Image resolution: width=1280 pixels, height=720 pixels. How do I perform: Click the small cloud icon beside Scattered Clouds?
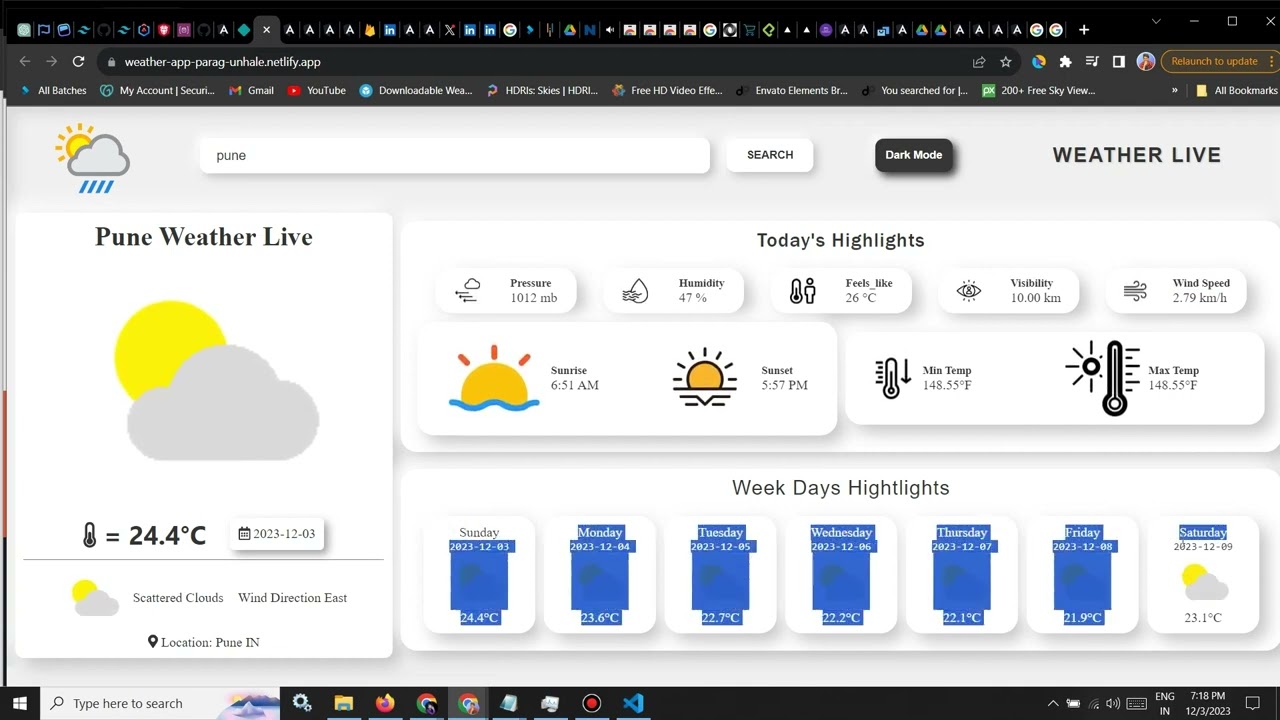pos(95,597)
